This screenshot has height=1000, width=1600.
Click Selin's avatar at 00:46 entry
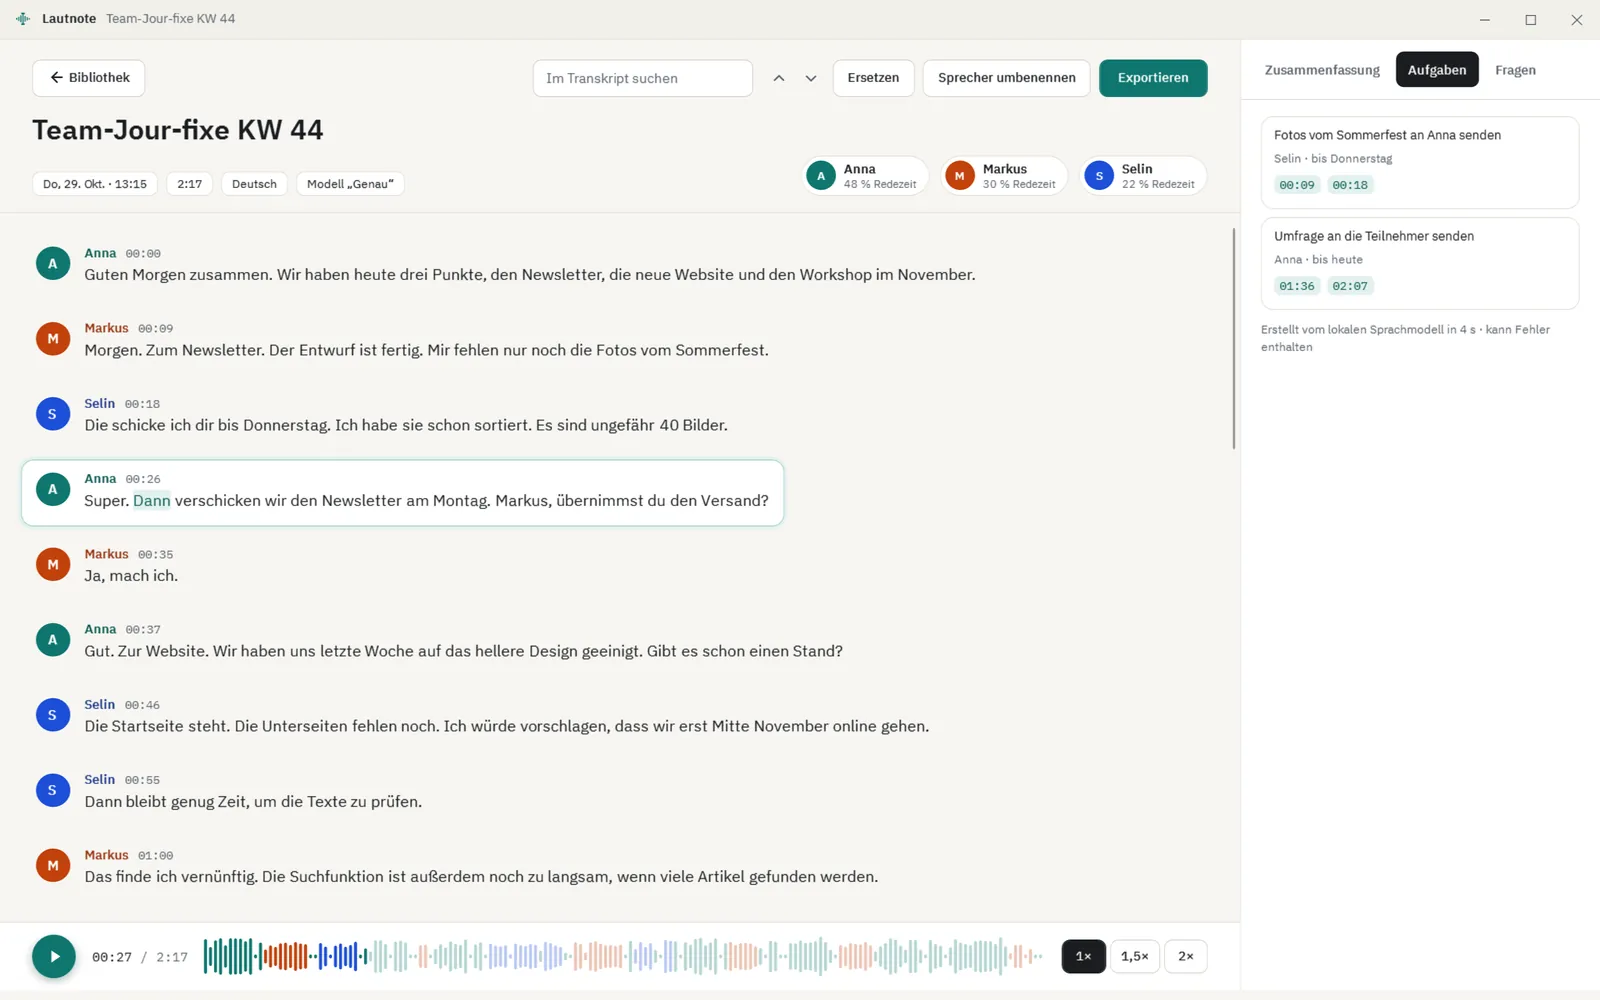tap(53, 715)
